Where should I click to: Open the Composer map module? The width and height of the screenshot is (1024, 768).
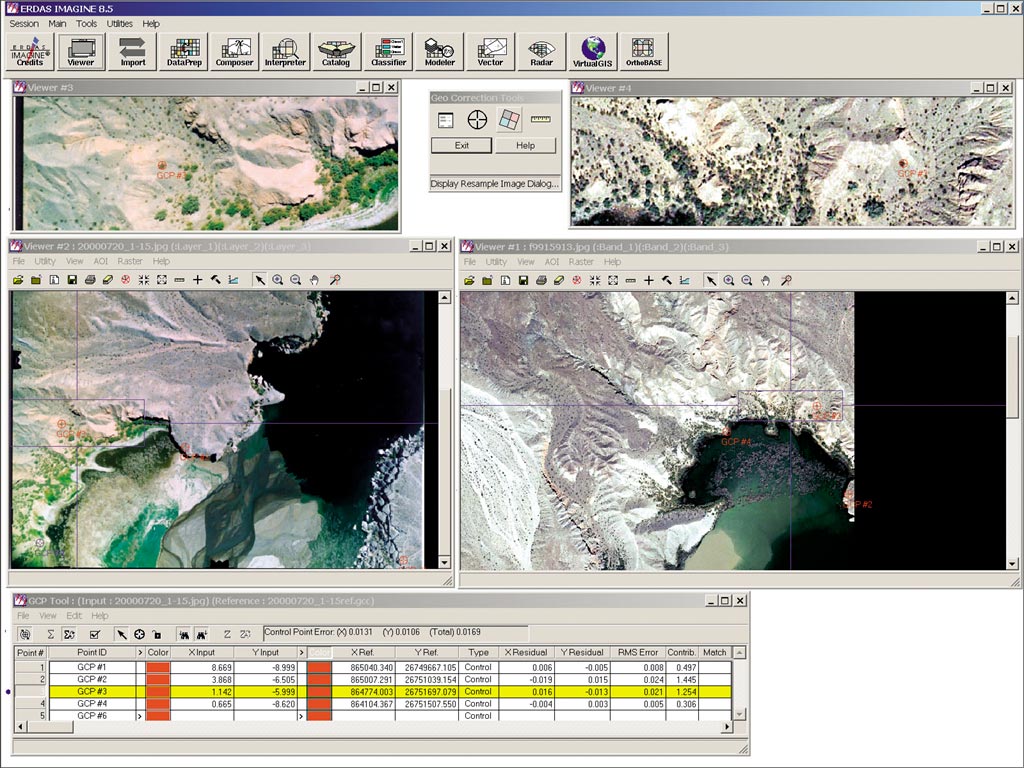click(234, 52)
